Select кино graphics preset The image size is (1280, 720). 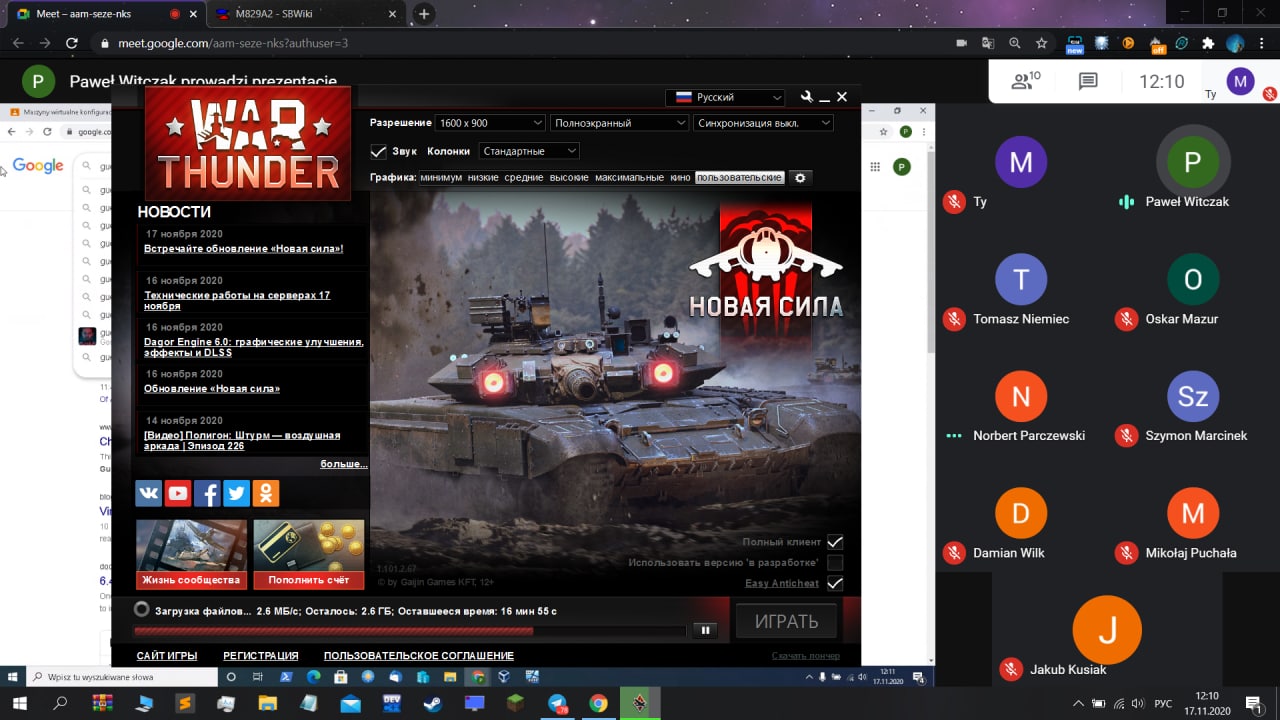pos(680,178)
